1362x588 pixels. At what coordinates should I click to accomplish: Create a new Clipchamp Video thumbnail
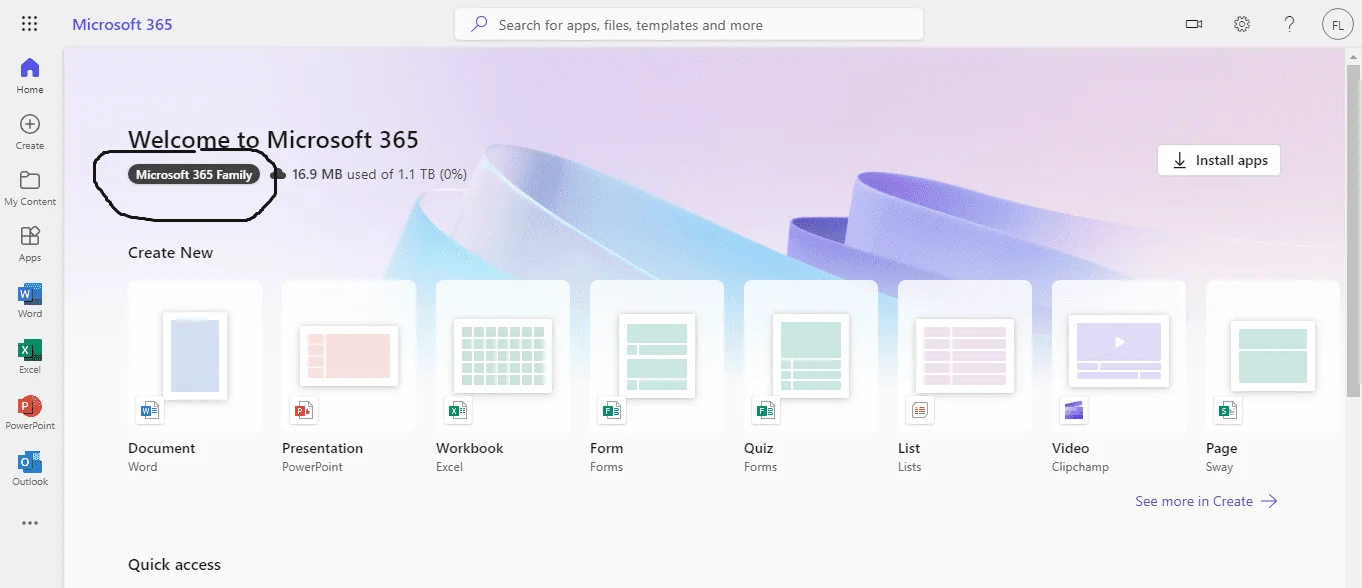[x=1119, y=356]
